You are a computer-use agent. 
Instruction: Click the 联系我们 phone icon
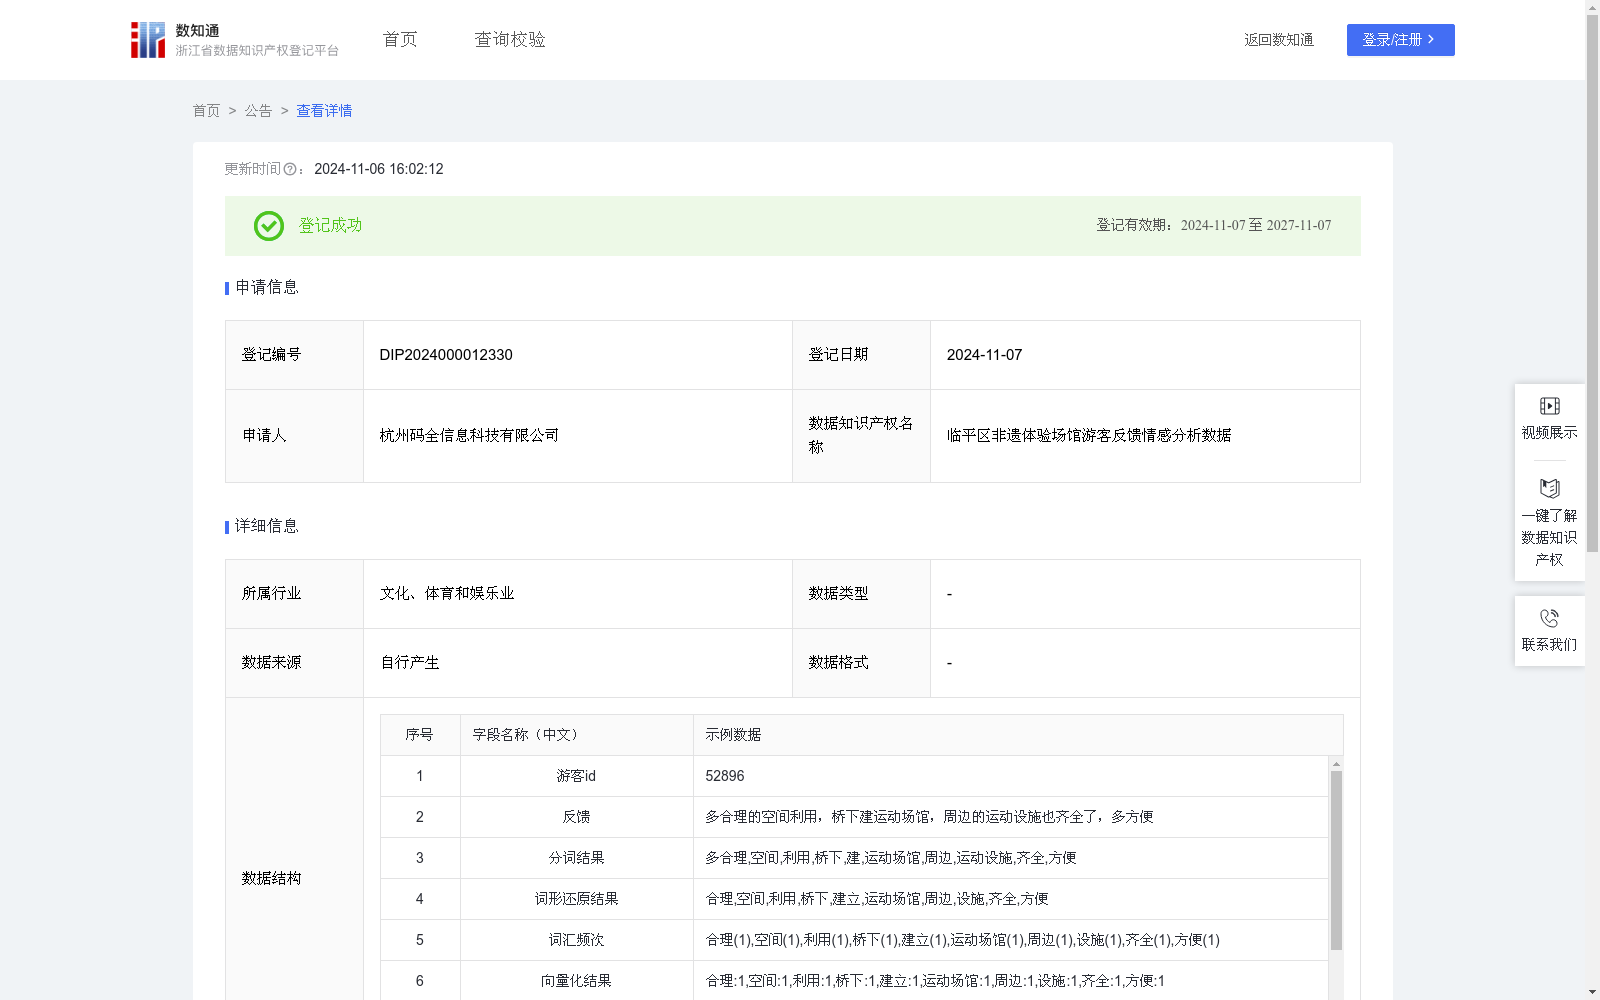(x=1549, y=618)
